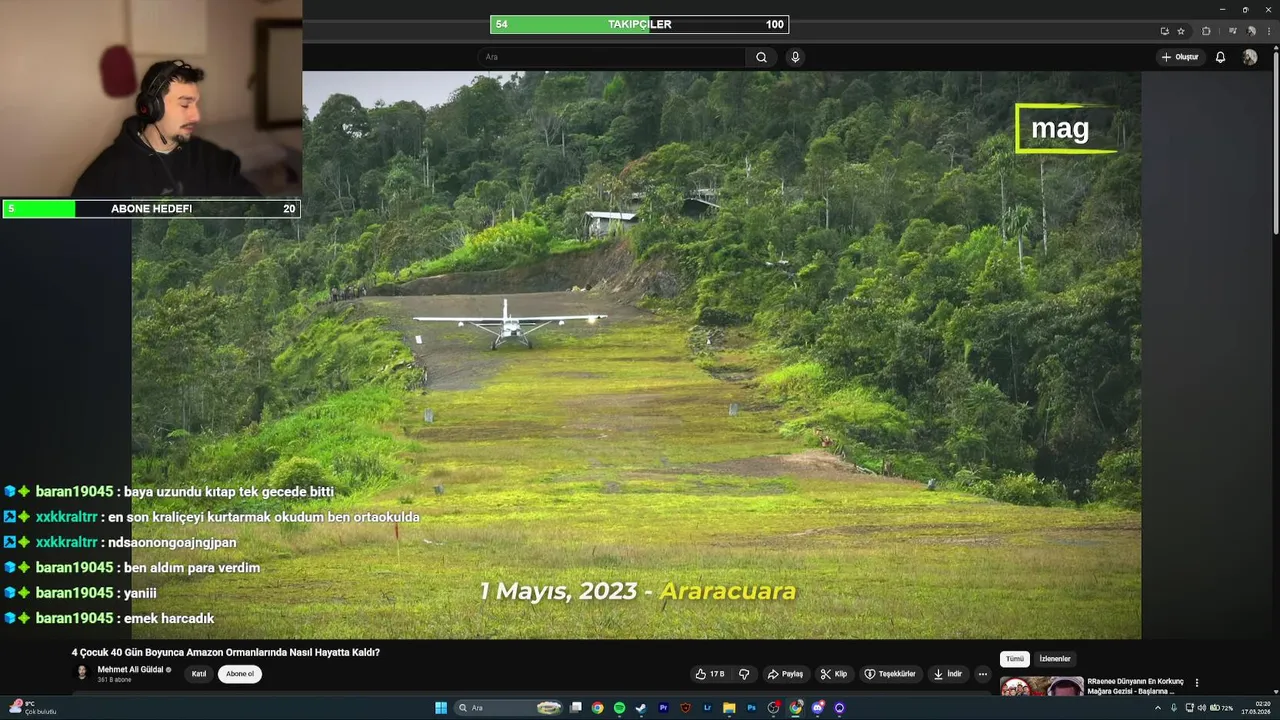The height and width of the screenshot is (720, 1280).
Task: Switch to Discord in taskbar
Action: [817, 708]
